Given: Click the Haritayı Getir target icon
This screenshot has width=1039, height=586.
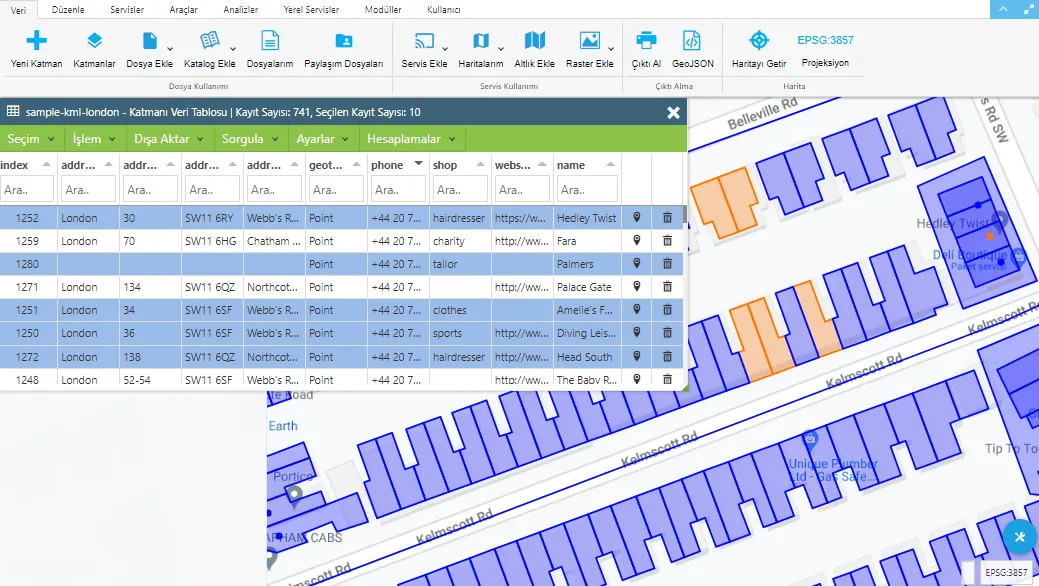Looking at the screenshot, I should [759, 40].
